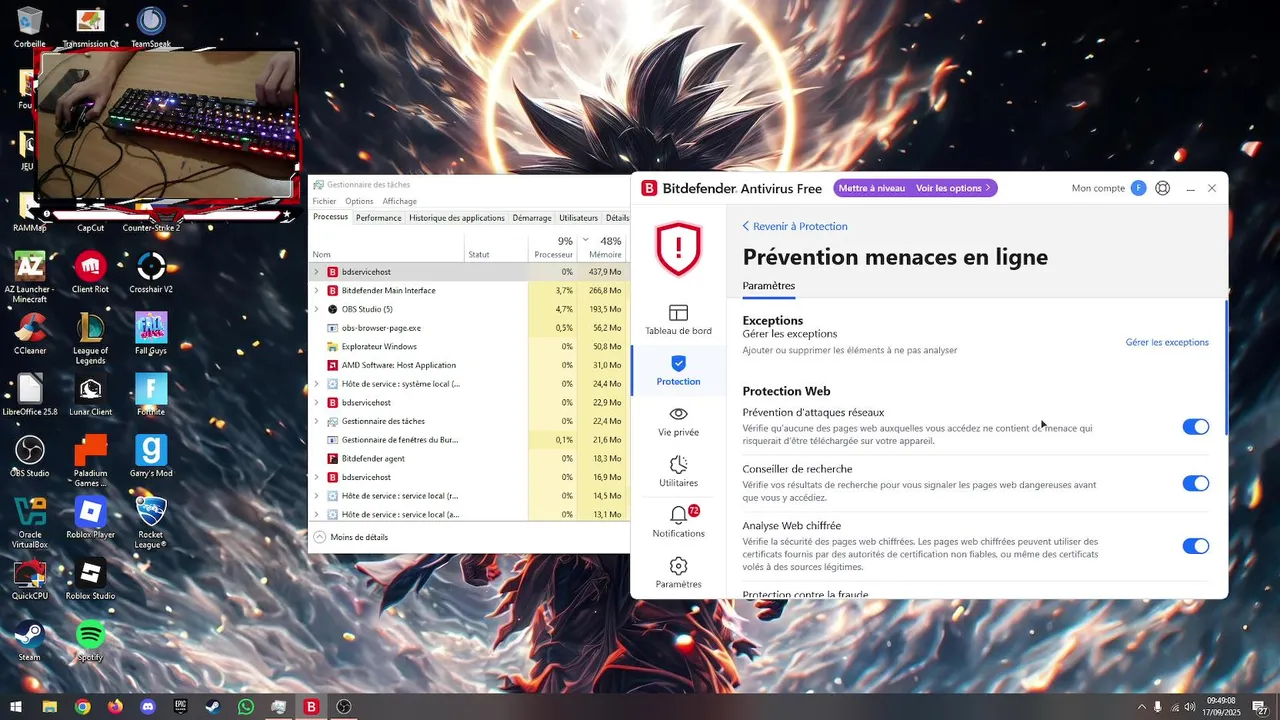Screen dimensions: 1280x720
Task: Turn off Conseiller de recherche toggle
Action: tap(1195, 483)
